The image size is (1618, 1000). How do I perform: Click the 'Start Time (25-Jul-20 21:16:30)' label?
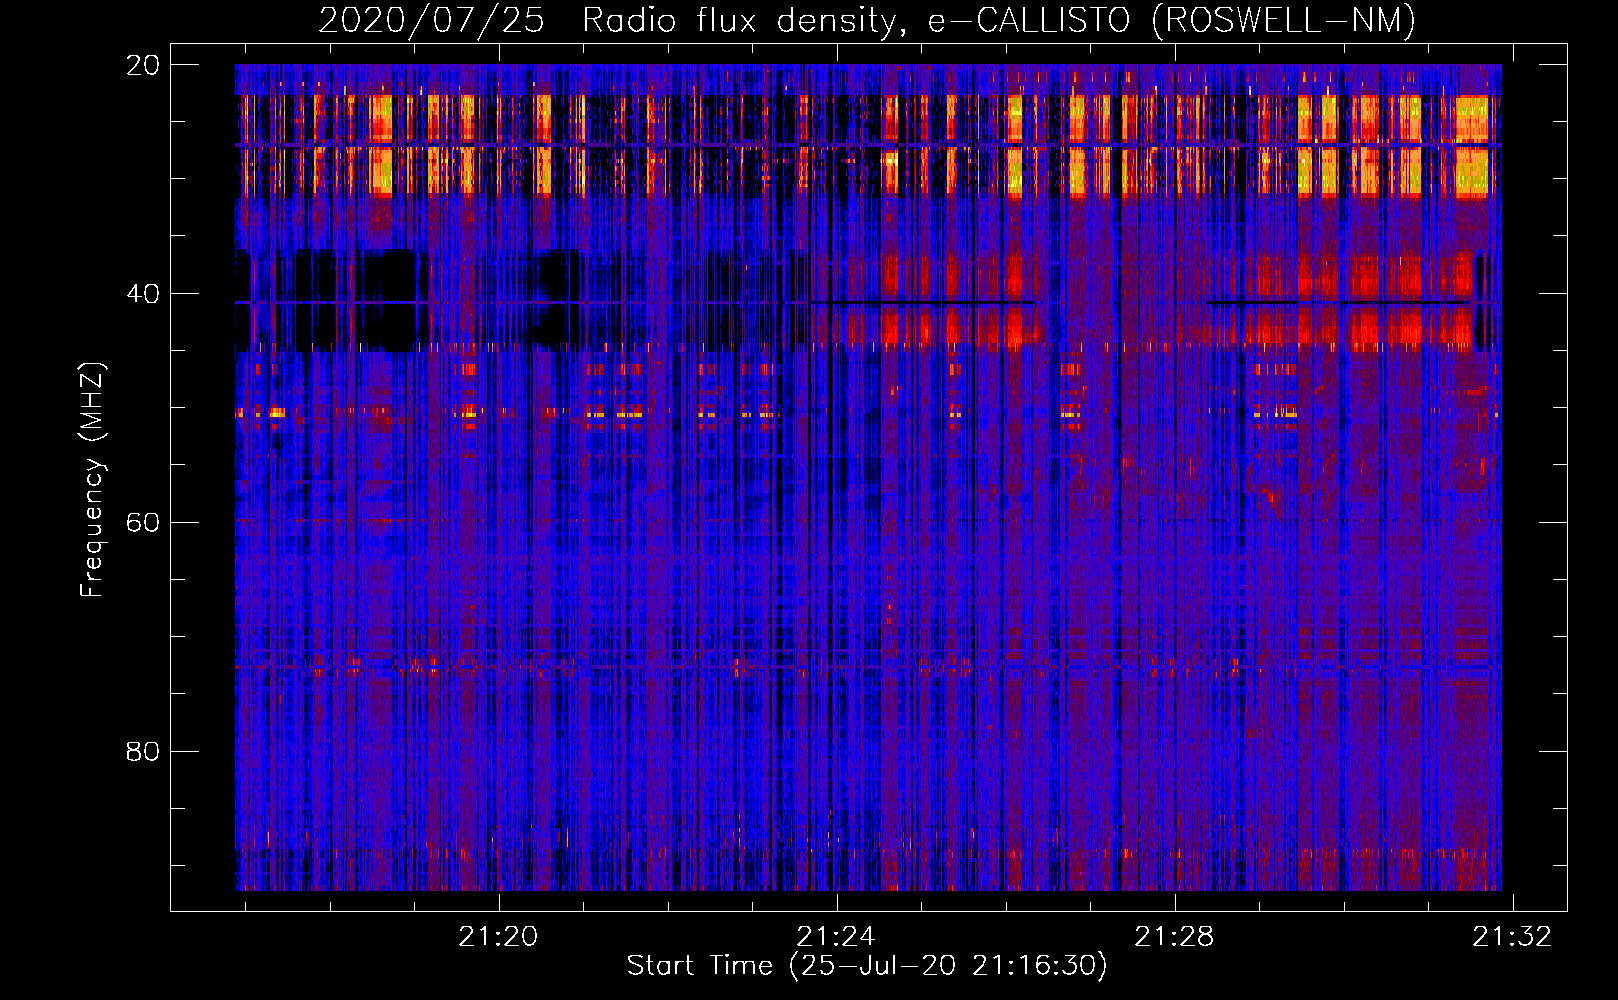point(867,966)
